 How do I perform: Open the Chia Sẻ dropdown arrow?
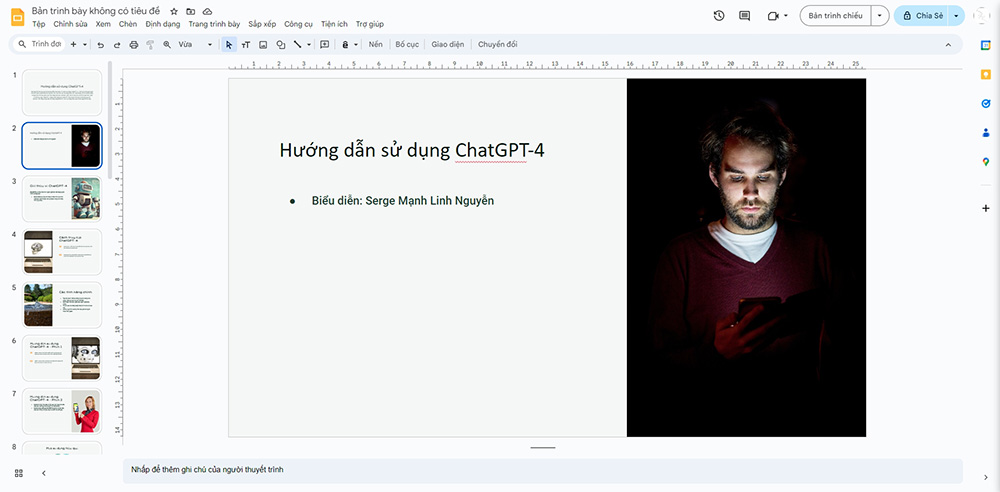coord(957,15)
